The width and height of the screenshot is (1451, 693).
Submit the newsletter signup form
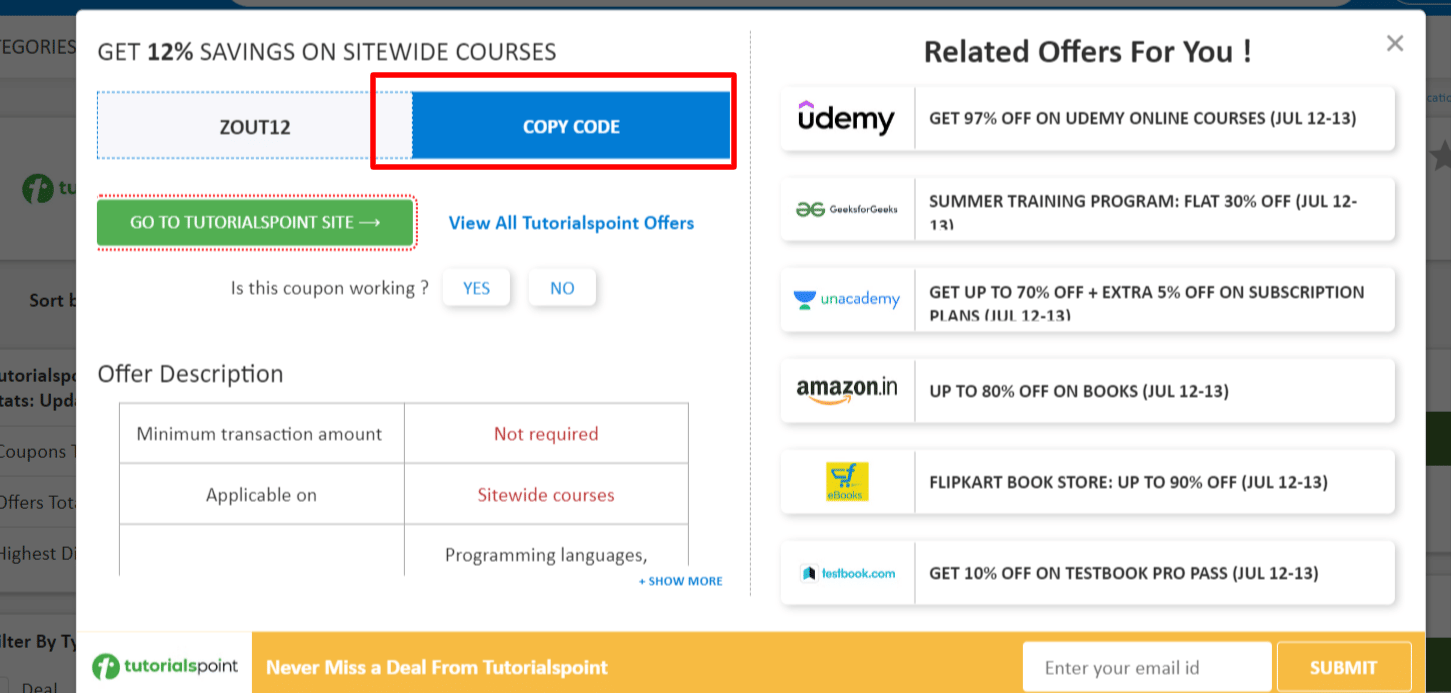point(1343,666)
